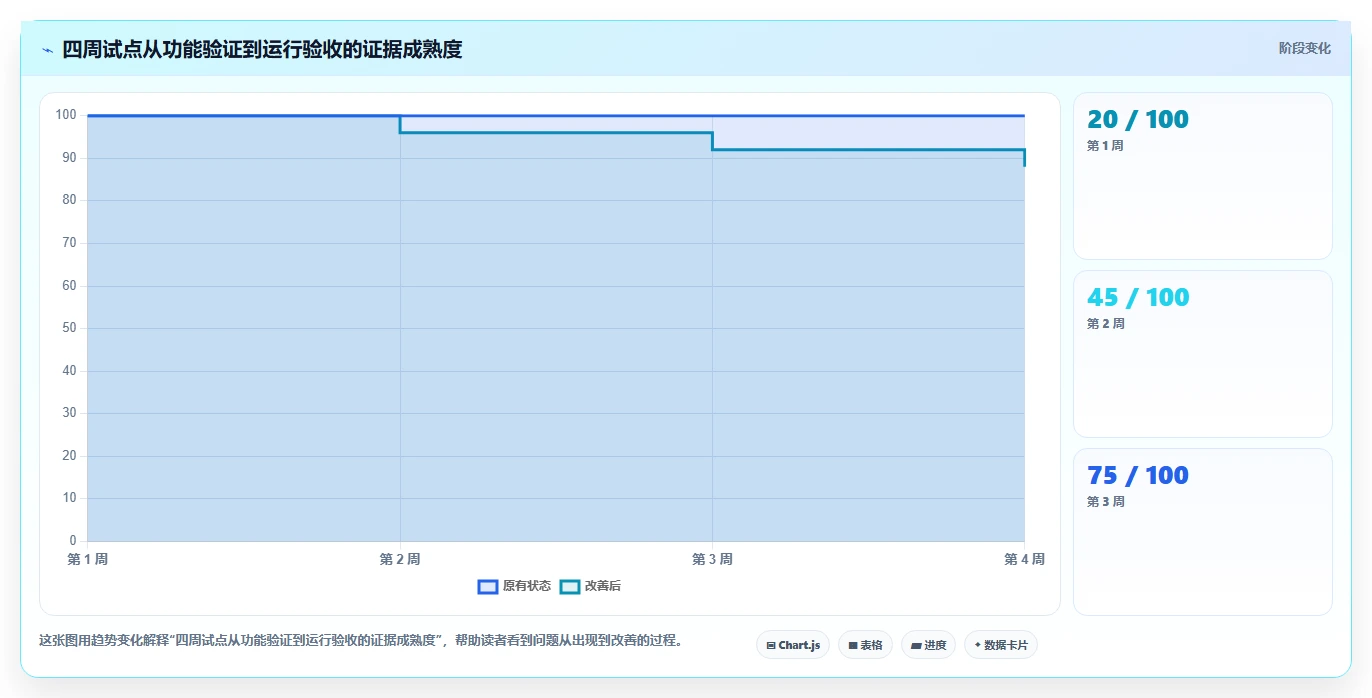This screenshot has height=698, width=1372.
Task: Click the chart title 四周试点从功能验证到运行验收的证据成熟度
Action: click(262, 50)
